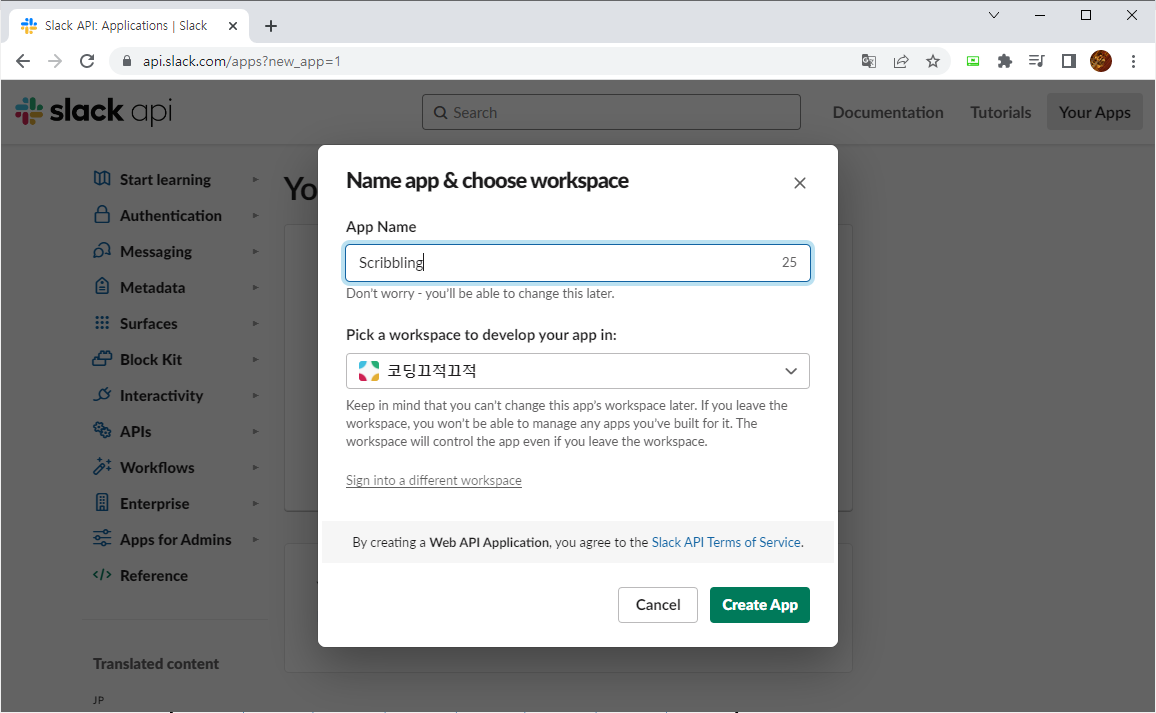Viewport: 1156px width, 713px height.
Task: Expand the Messaging section arrow
Action: pyautogui.click(x=256, y=251)
